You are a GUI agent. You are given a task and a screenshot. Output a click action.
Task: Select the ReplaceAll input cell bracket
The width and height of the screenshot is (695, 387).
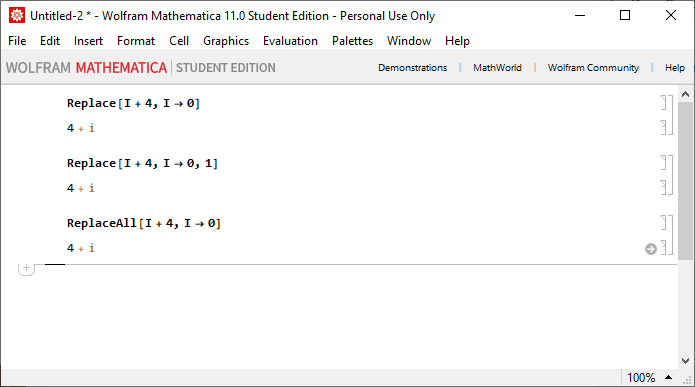(664, 223)
